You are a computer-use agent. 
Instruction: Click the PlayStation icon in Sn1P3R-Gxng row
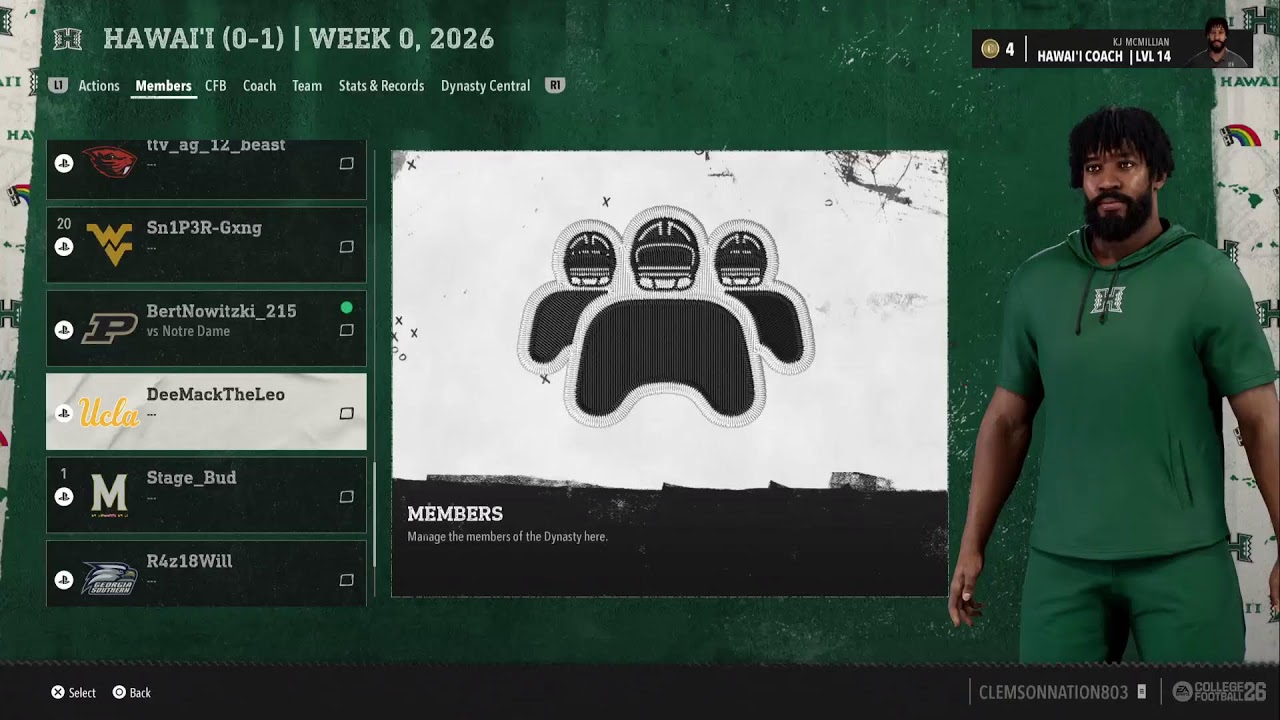[x=64, y=246]
